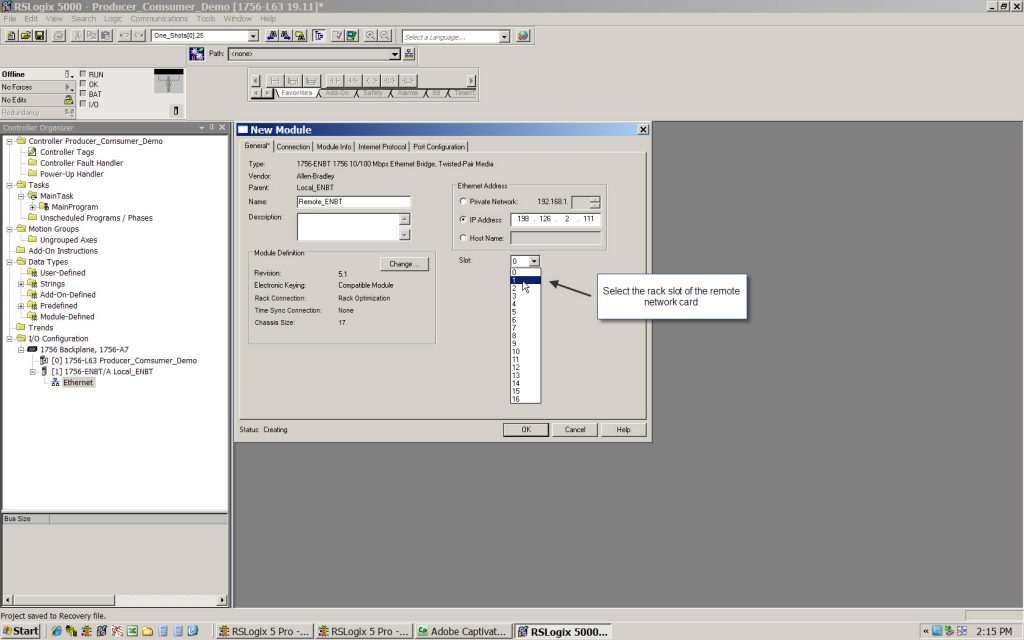The width and height of the screenshot is (1024, 640).
Task: Click the Description box down scroll arrow
Action: click(x=404, y=234)
